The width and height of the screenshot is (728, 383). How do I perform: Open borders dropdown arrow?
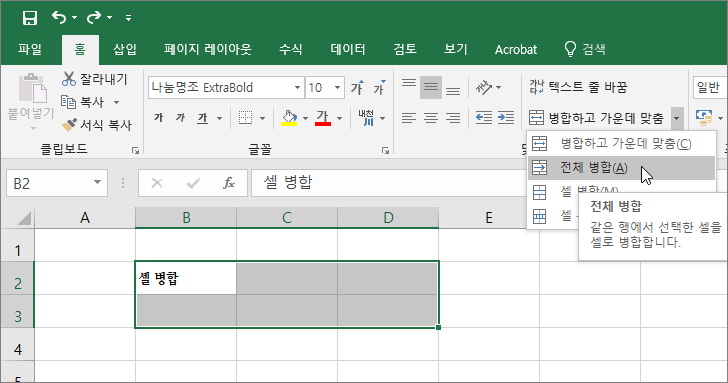coord(262,119)
